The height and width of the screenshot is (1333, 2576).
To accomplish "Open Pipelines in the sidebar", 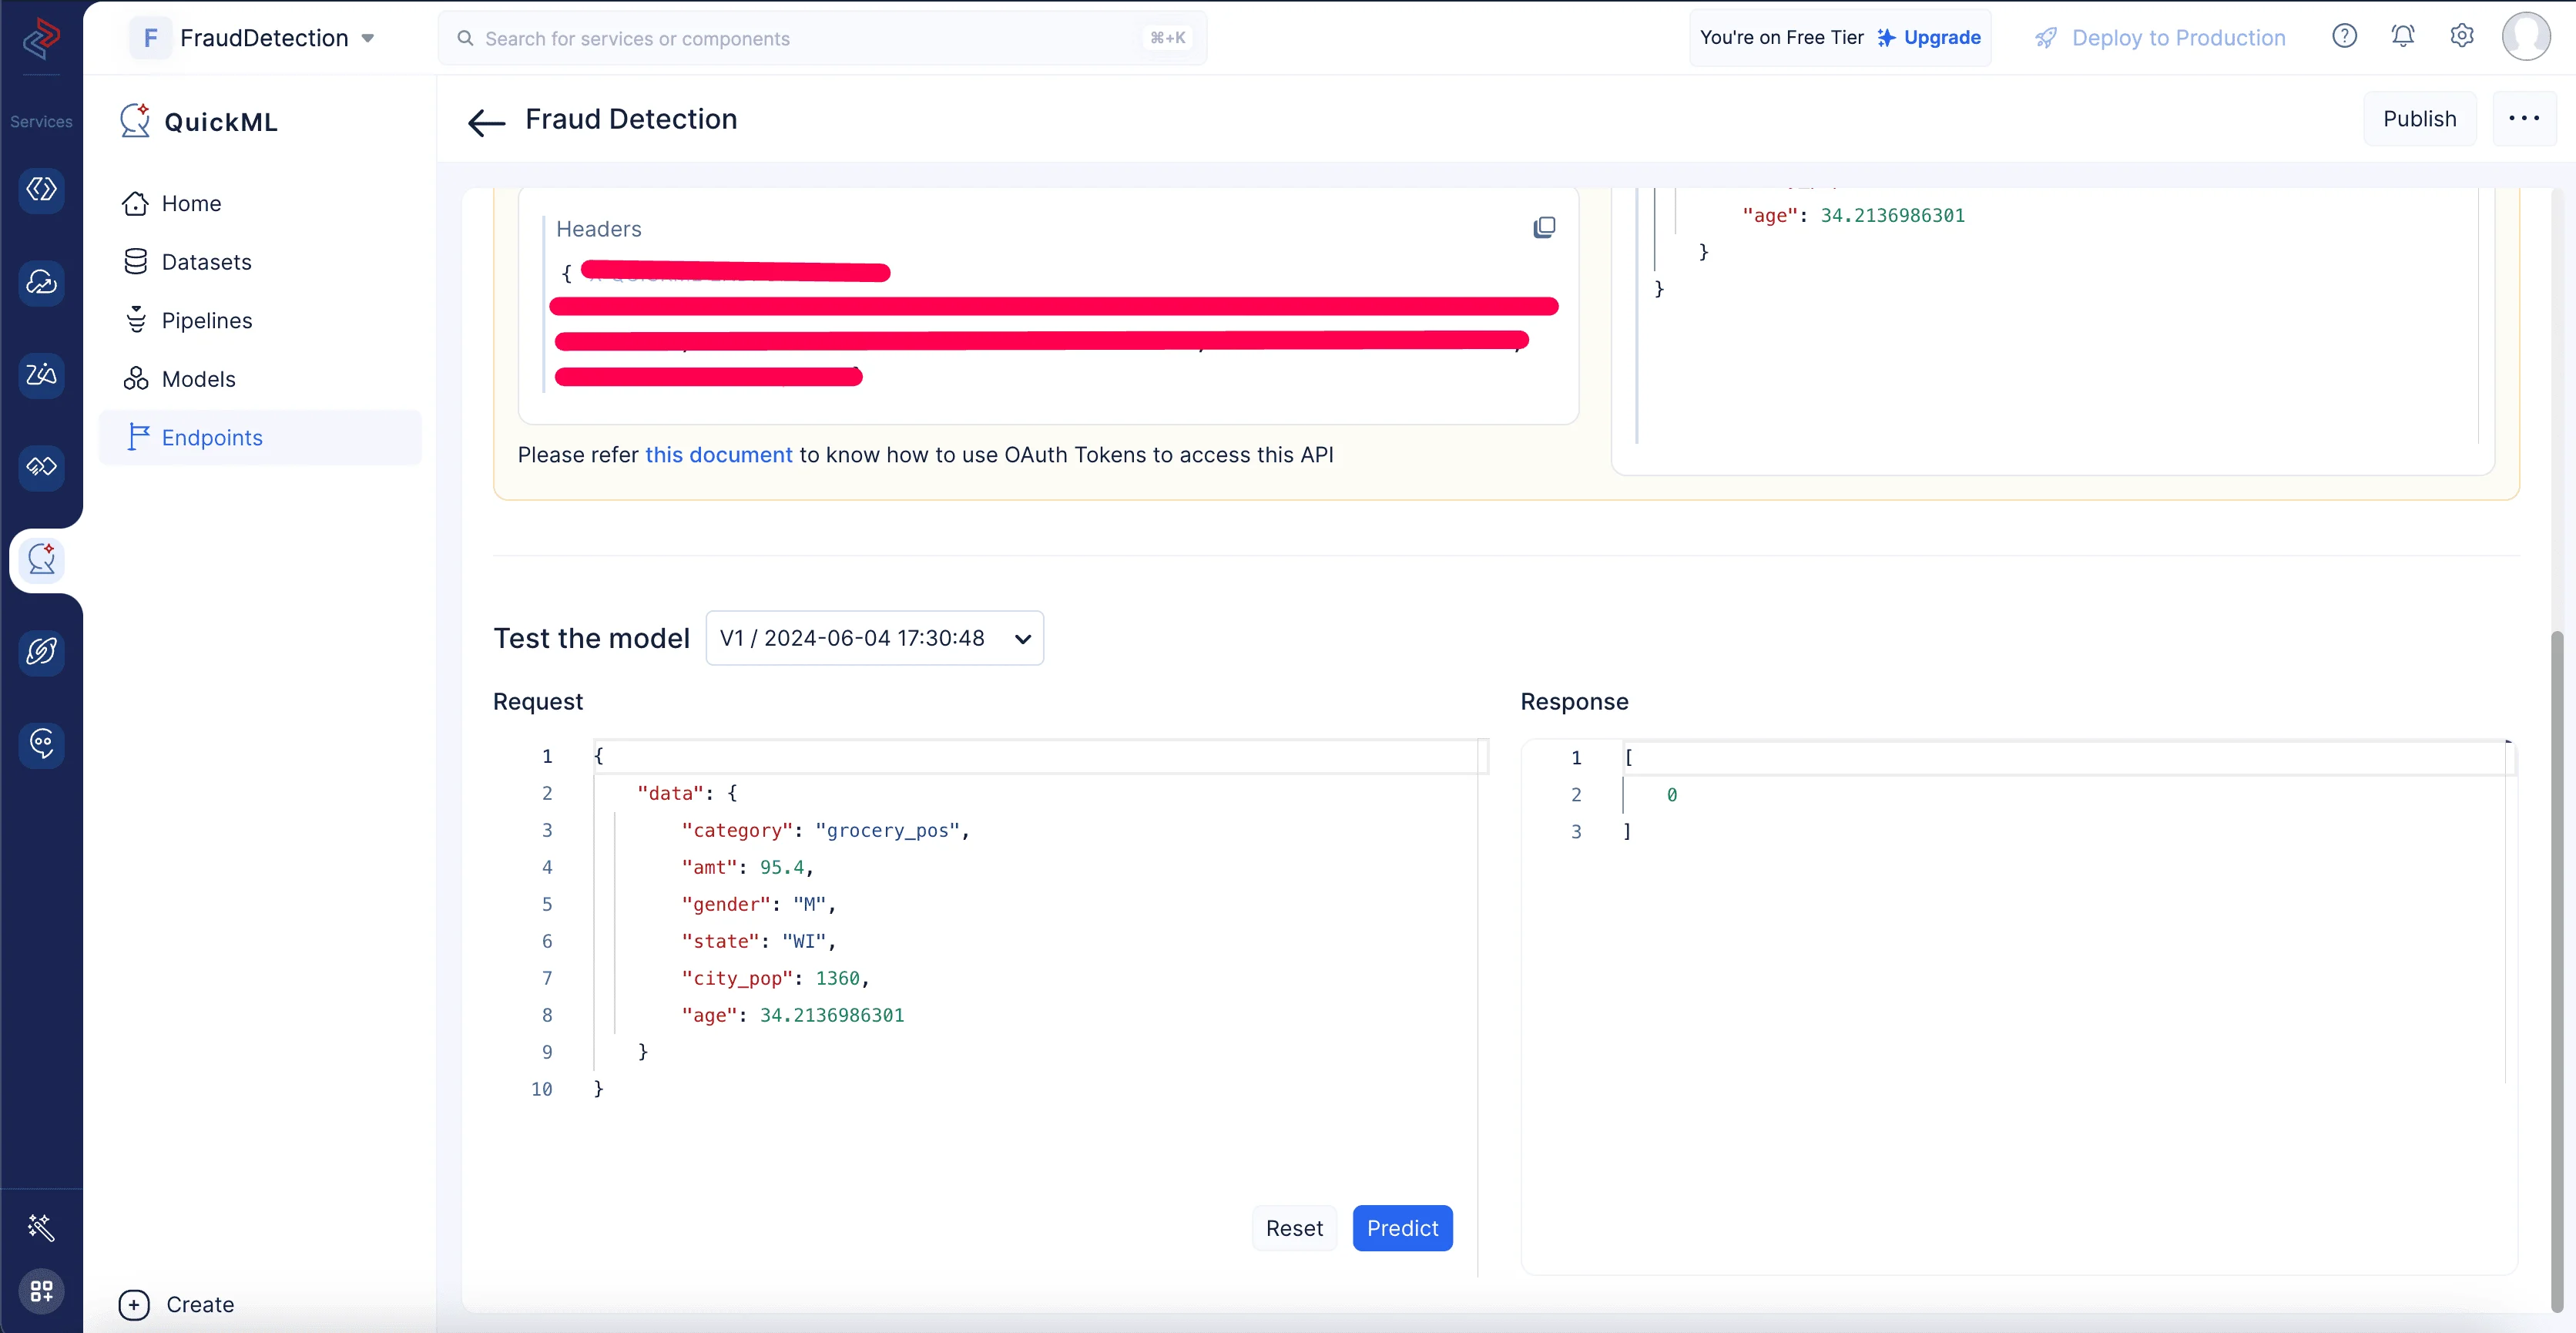I will [206, 321].
